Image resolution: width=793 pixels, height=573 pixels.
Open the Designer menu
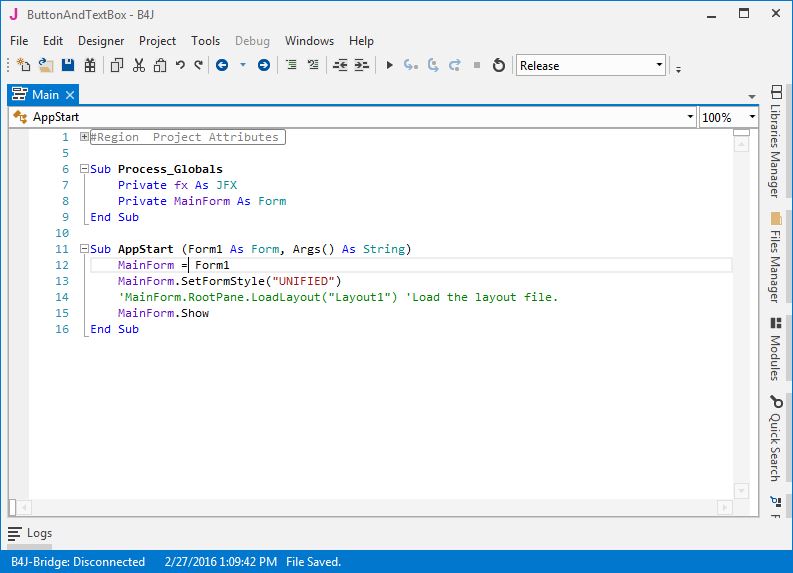pos(101,41)
